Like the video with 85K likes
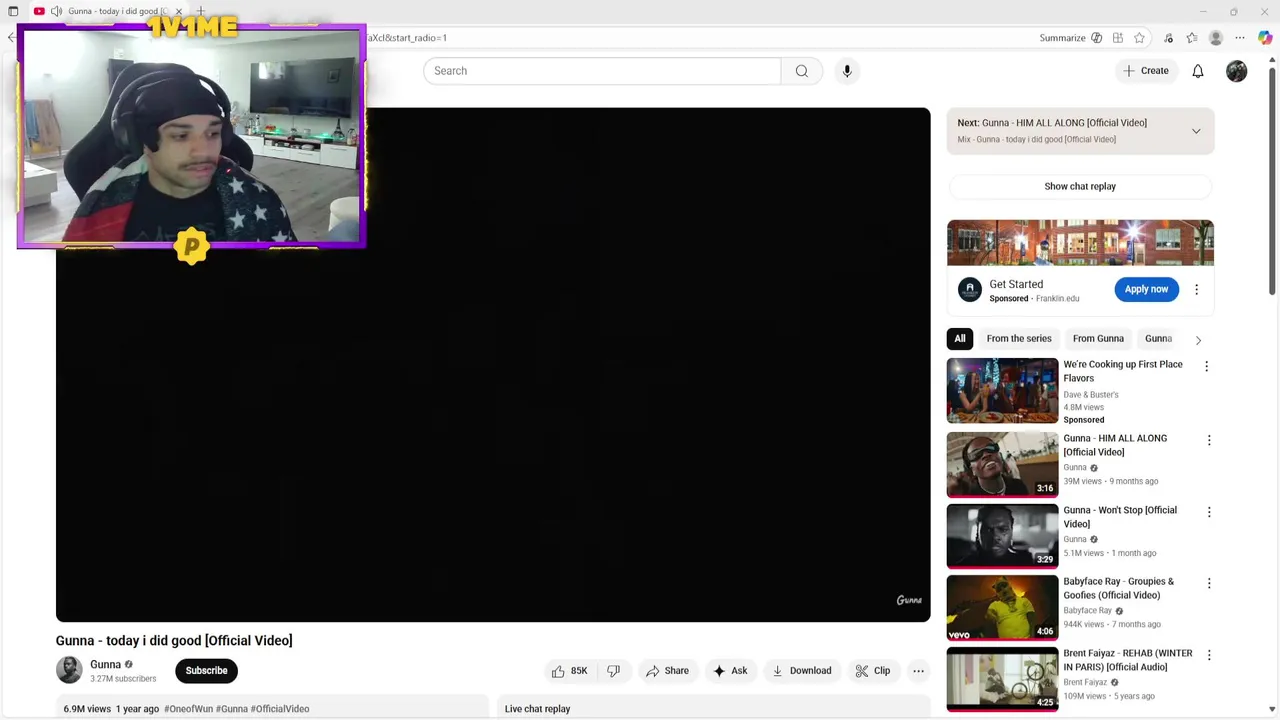The height and width of the screenshot is (720, 1280). [x=569, y=671]
